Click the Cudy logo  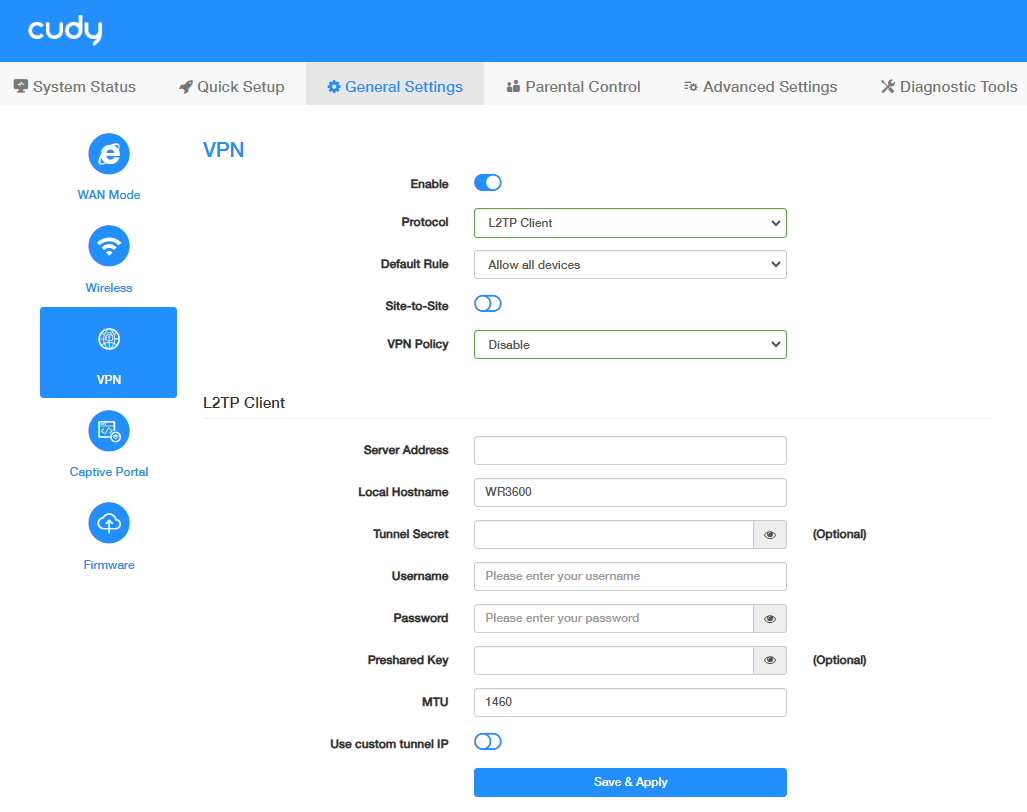(65, 31)
